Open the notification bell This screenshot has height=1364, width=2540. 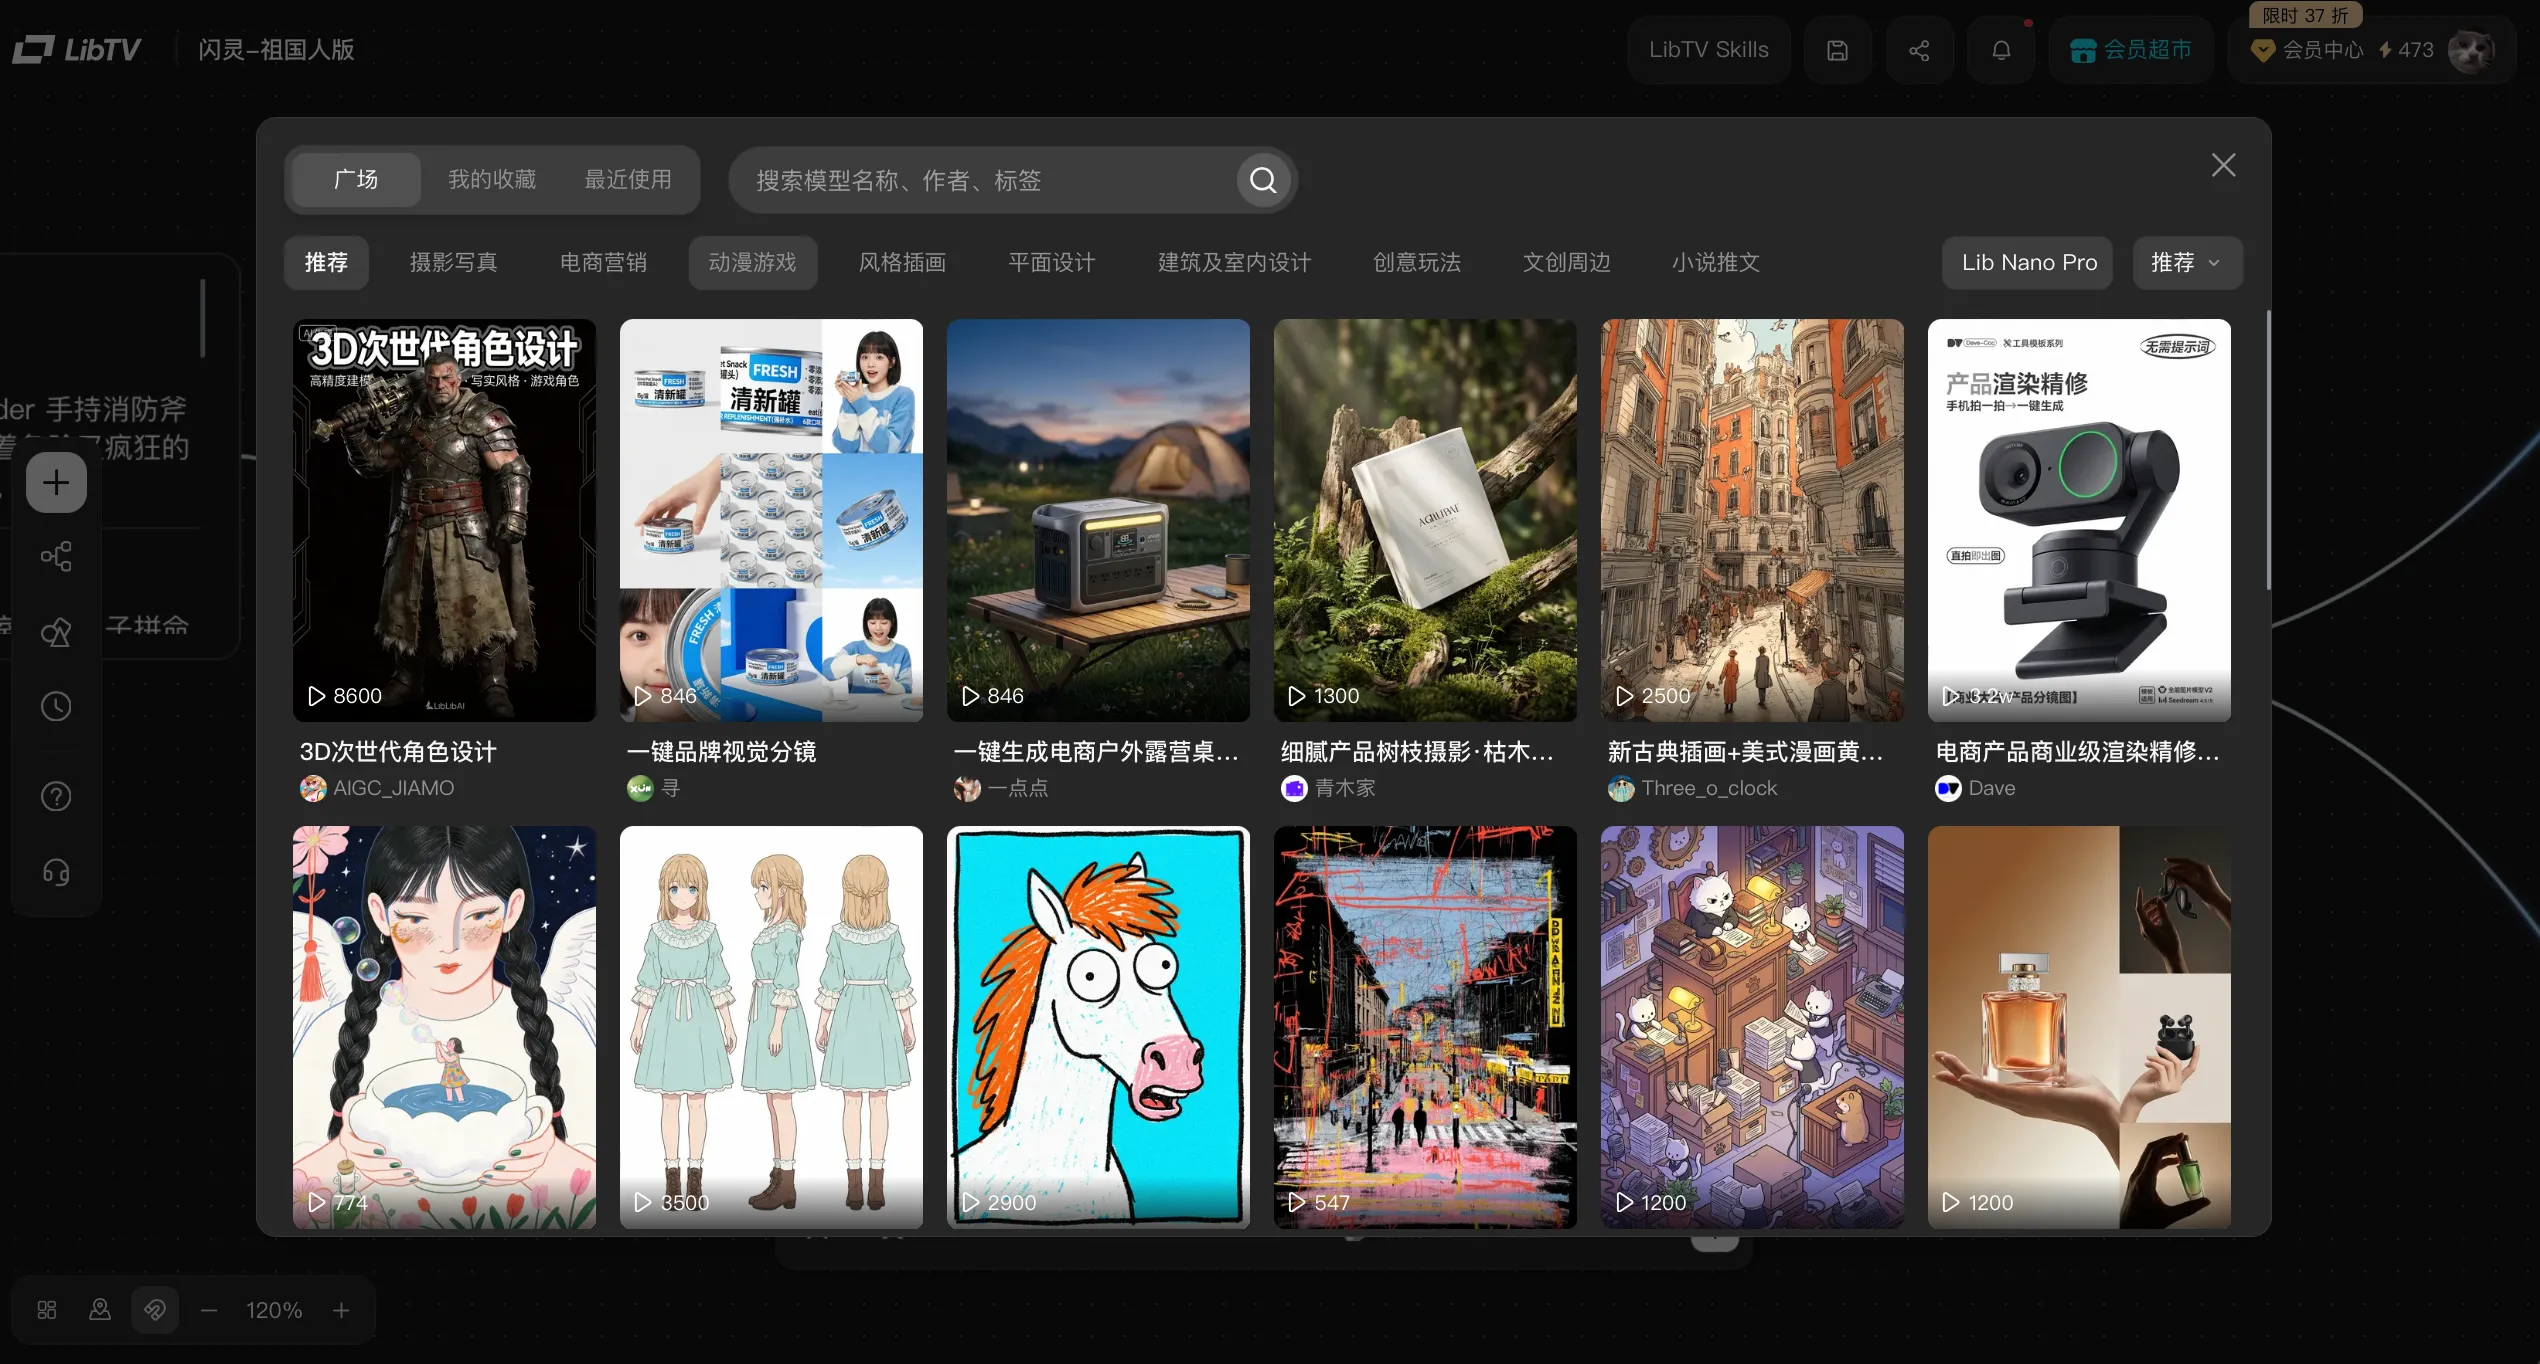[x=2001, y=50]
